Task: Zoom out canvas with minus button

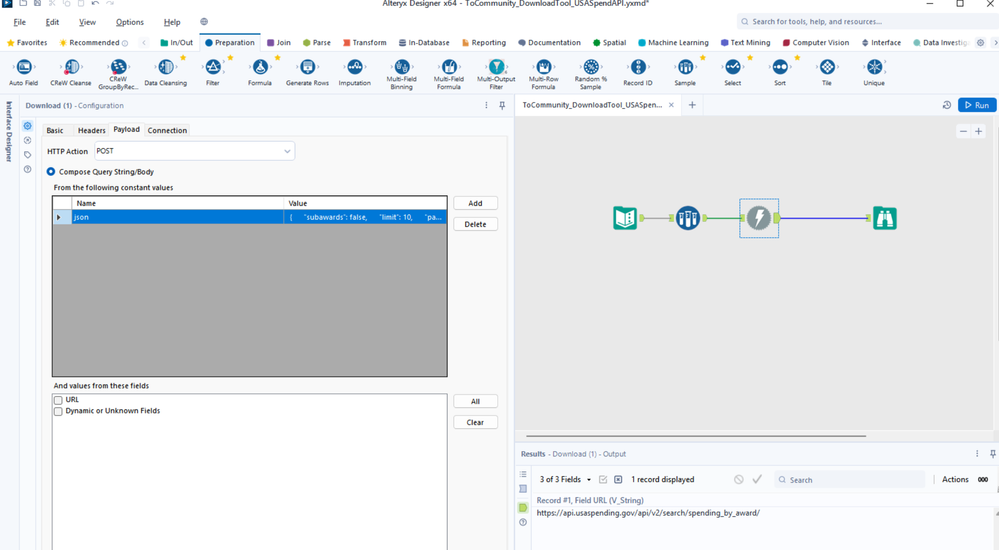Action: tap(963, 131)
